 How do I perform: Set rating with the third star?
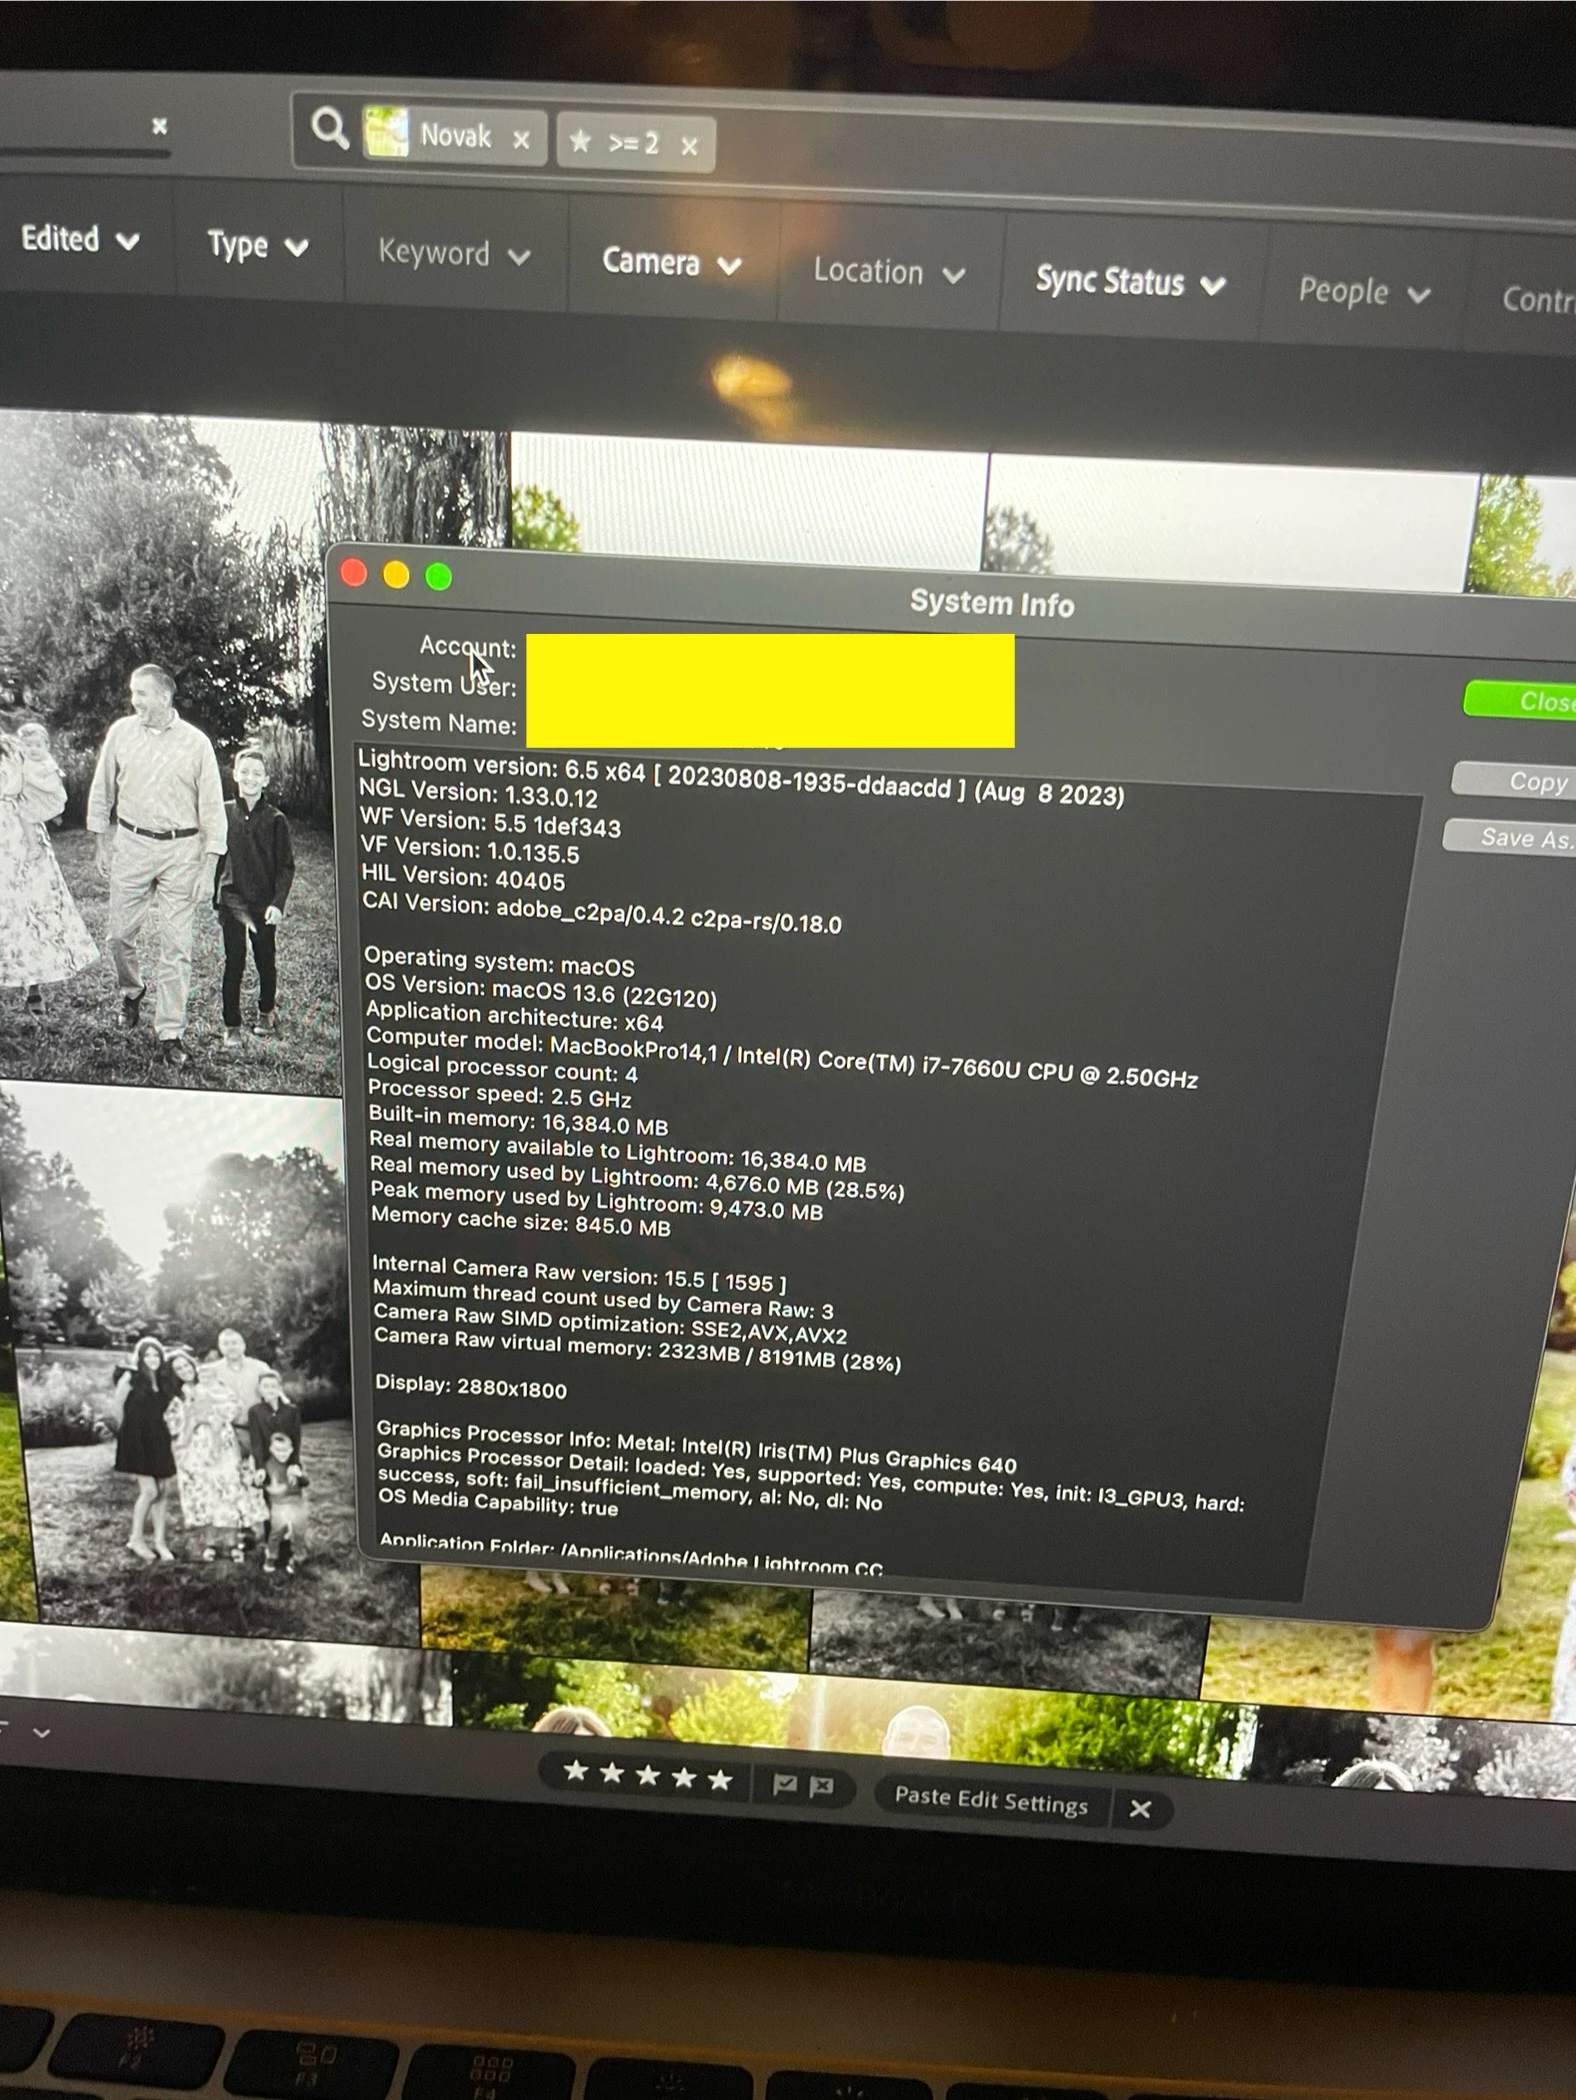(647, 1776)
